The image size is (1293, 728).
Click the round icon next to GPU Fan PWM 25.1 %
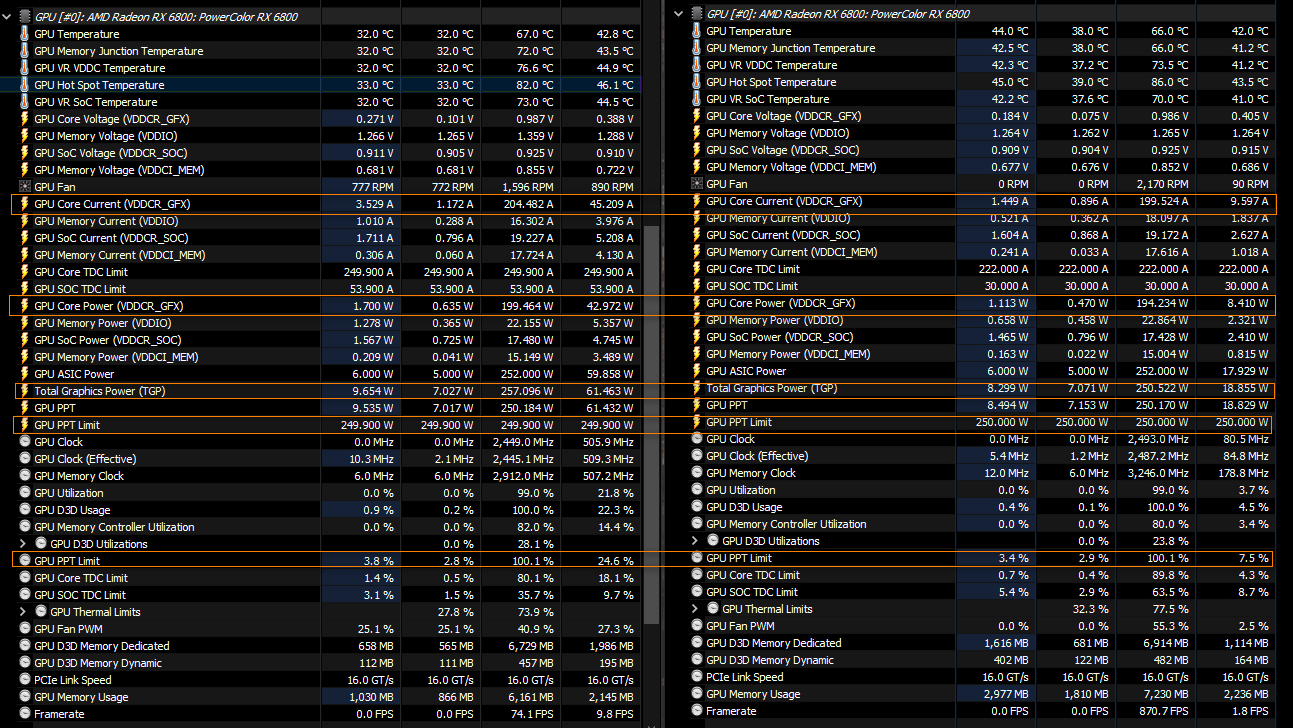coord(24,629)
